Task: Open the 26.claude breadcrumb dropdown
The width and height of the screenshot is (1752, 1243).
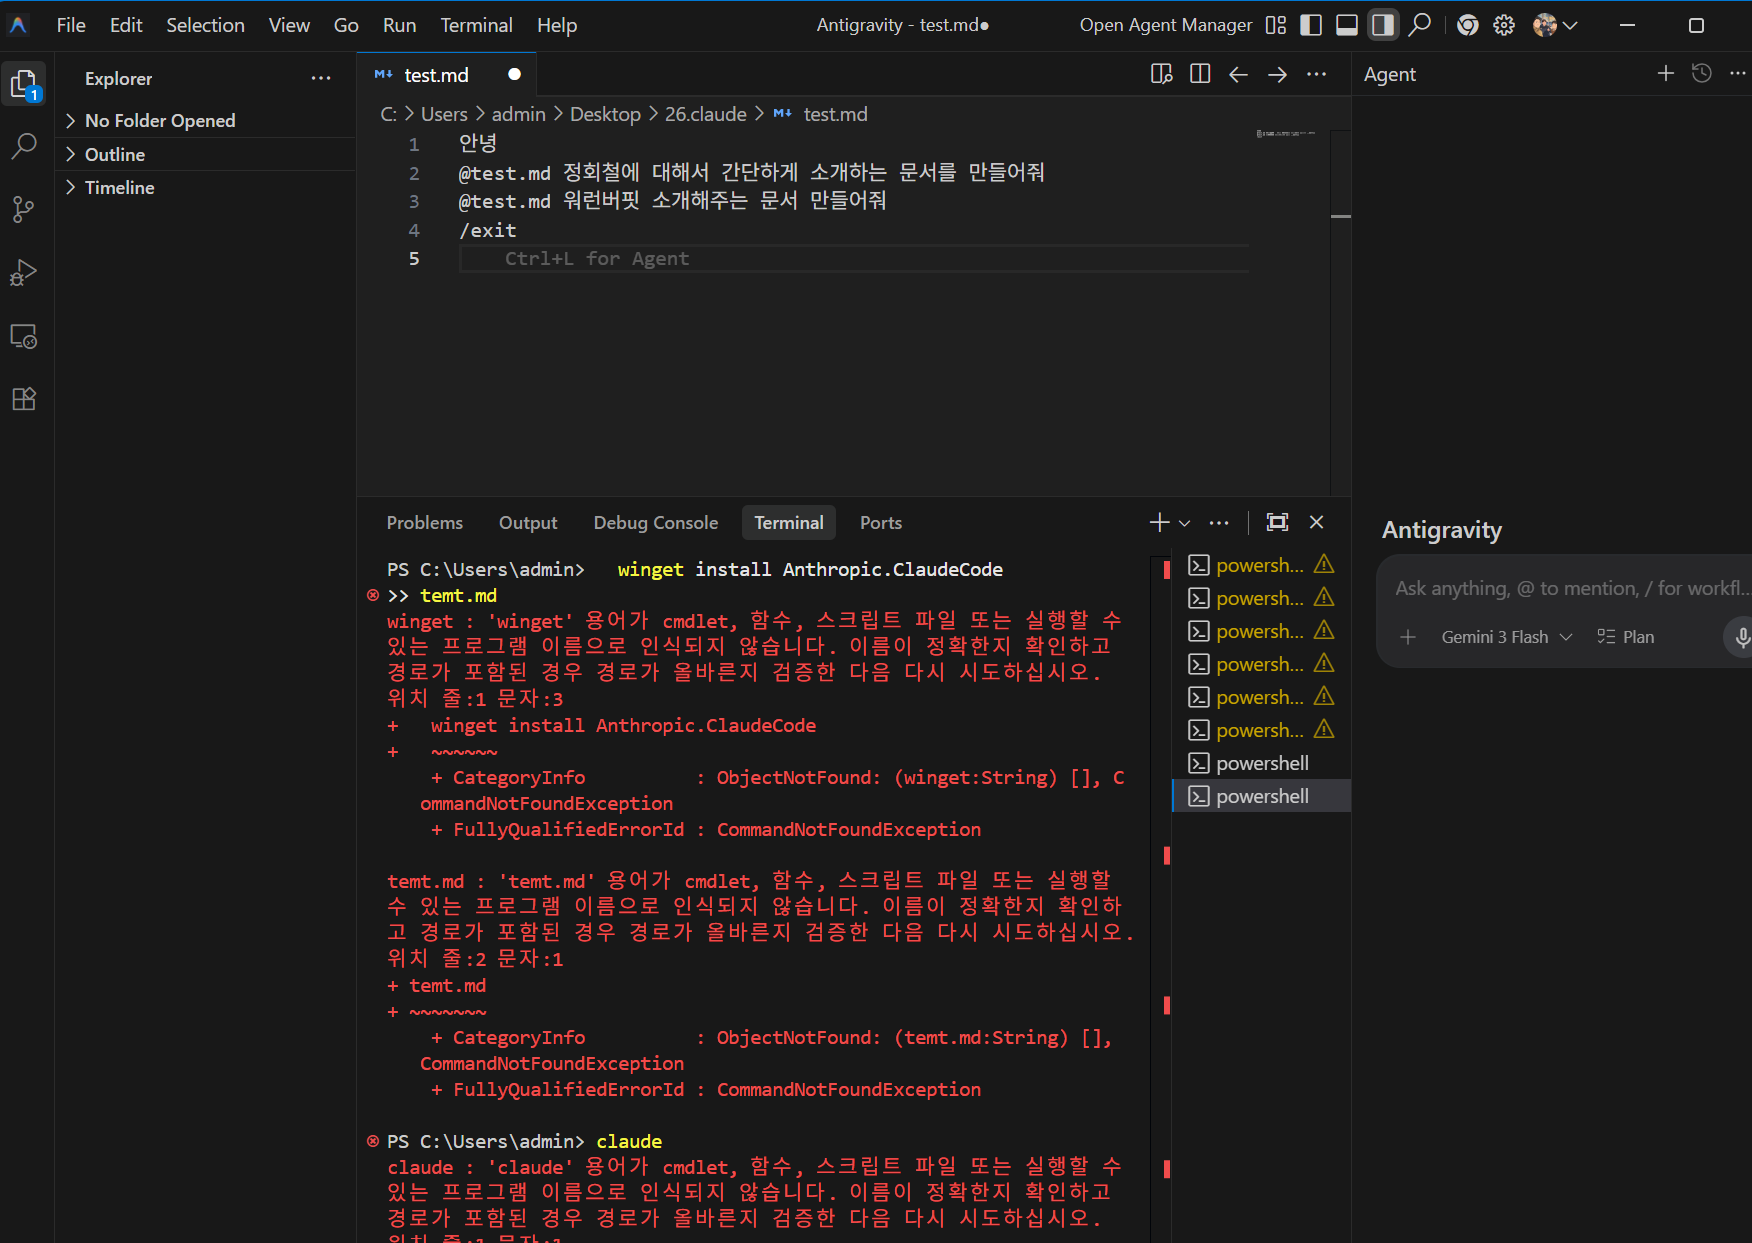Action: 706,114
